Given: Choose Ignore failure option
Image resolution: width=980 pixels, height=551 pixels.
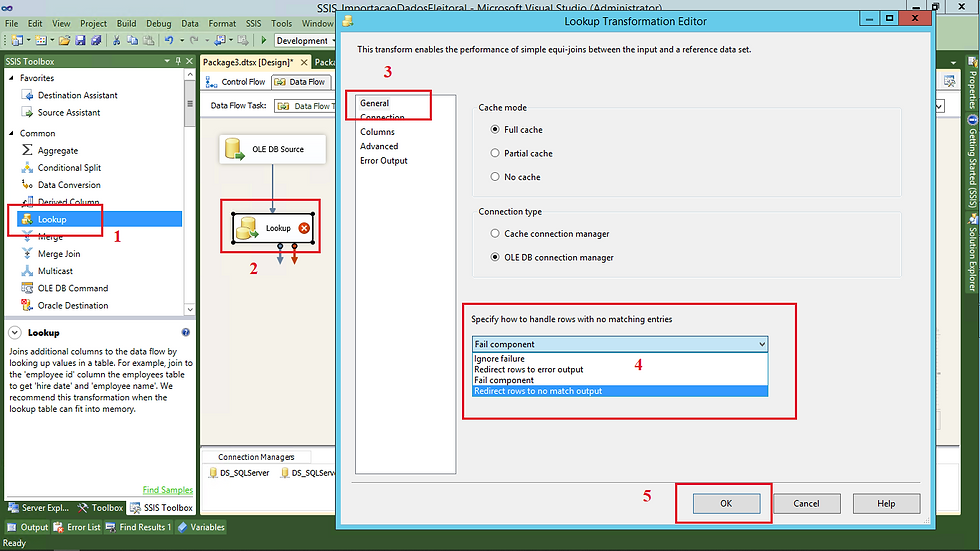Looking at the screenshot, I should pos(620,359).
